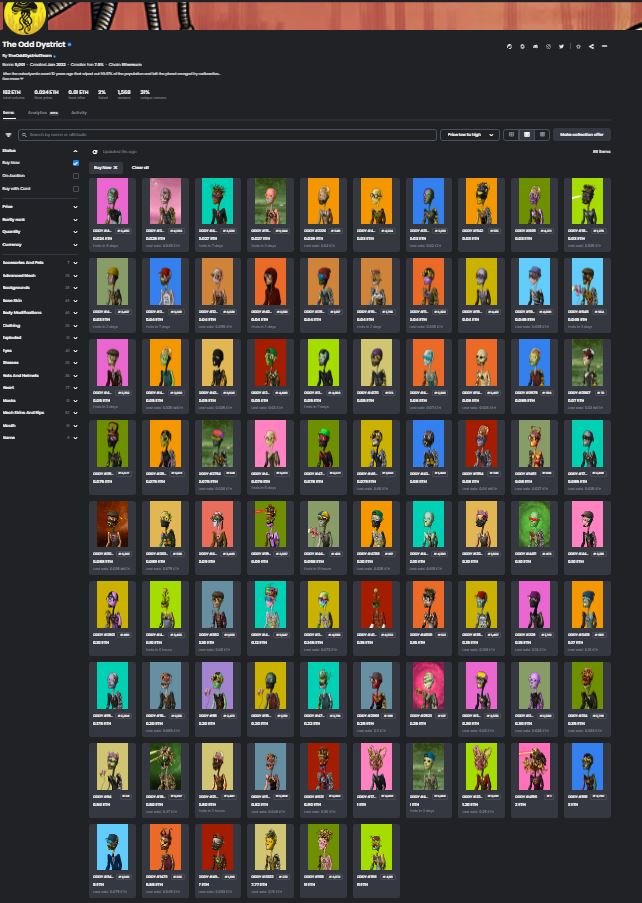Expand the Price filter section

pyautogui.click(x=40, y=206)
